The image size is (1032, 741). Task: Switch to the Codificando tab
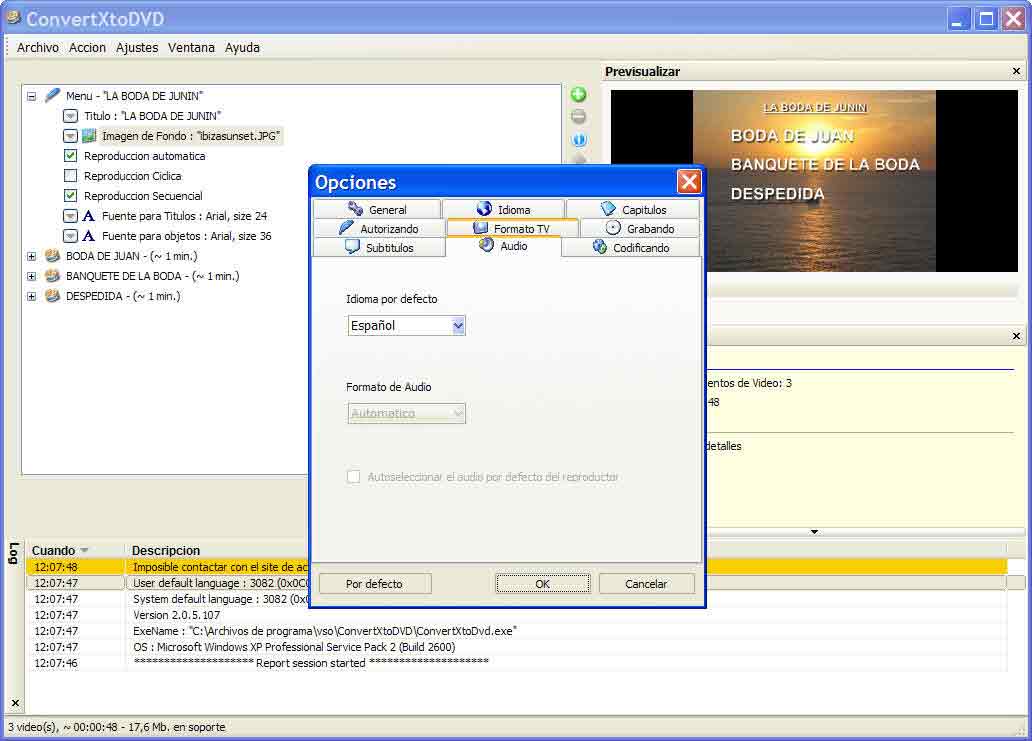click(631, 247)
